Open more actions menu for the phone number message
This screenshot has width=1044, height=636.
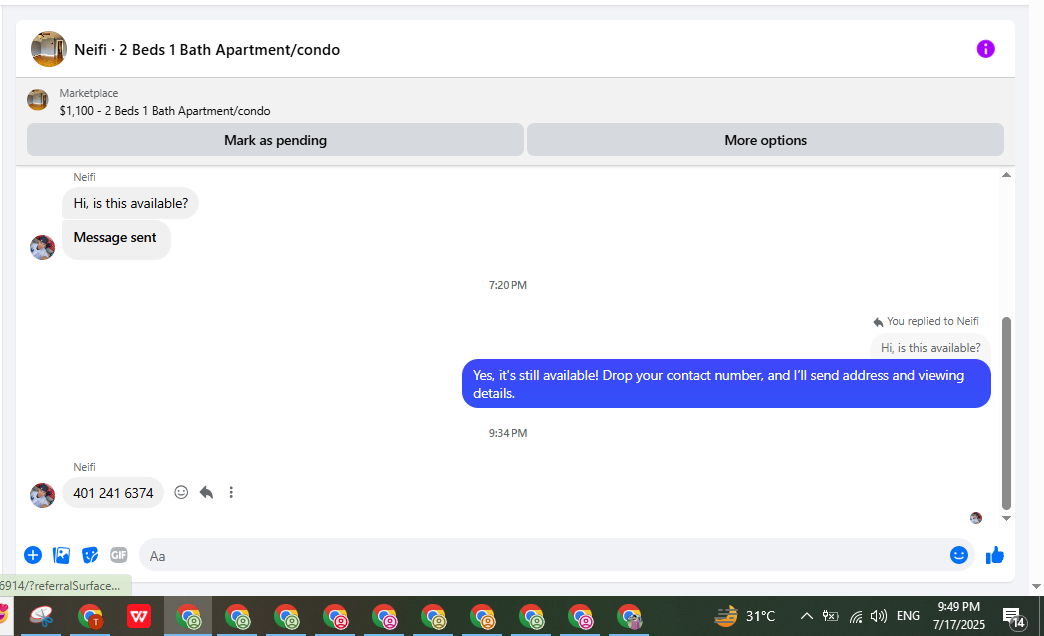231,492
